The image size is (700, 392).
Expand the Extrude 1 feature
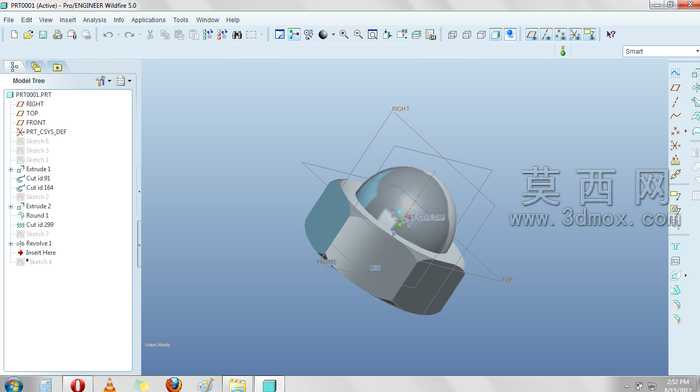11,169
